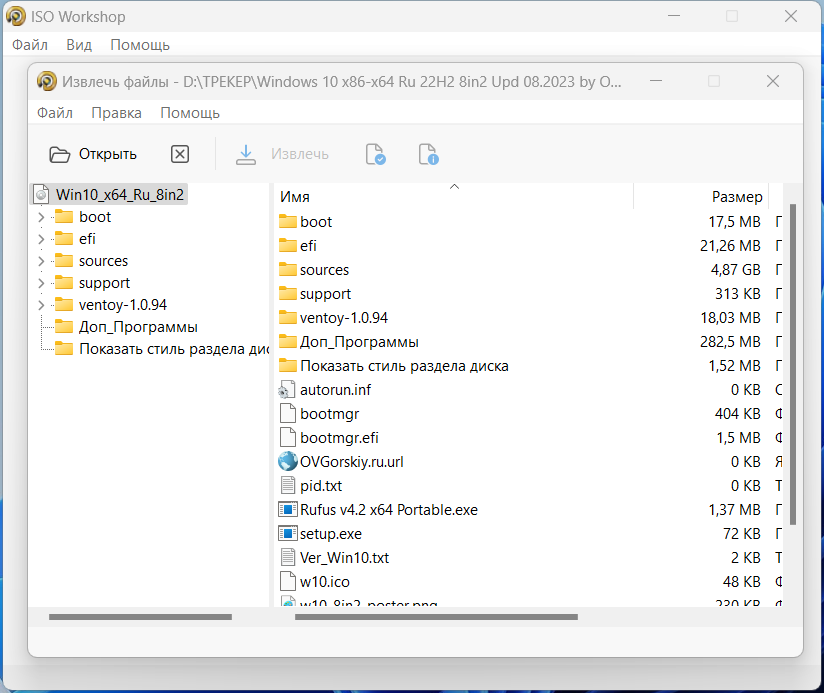
Task: Click the file list horizontal scrollbar
Action: (x=436, y=617)
